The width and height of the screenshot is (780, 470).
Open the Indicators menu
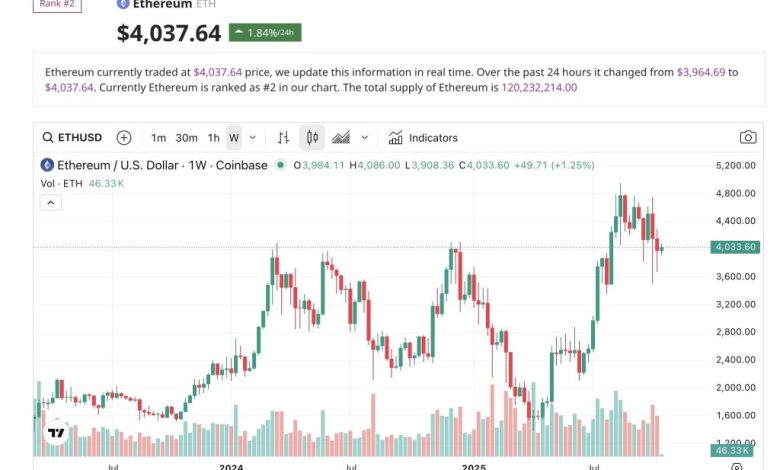(x=423, y=137)
